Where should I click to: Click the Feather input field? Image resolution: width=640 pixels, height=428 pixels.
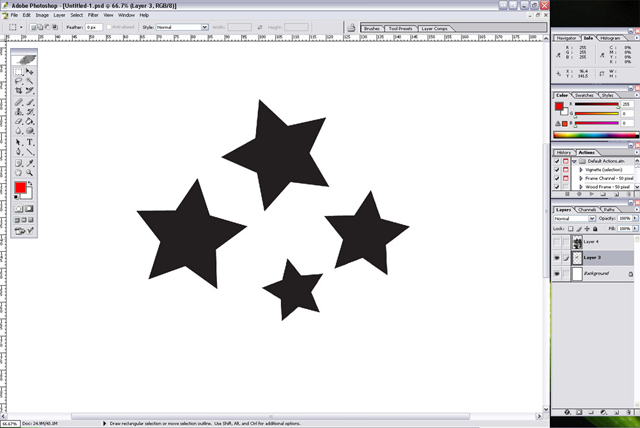click(x=93, y=27)
